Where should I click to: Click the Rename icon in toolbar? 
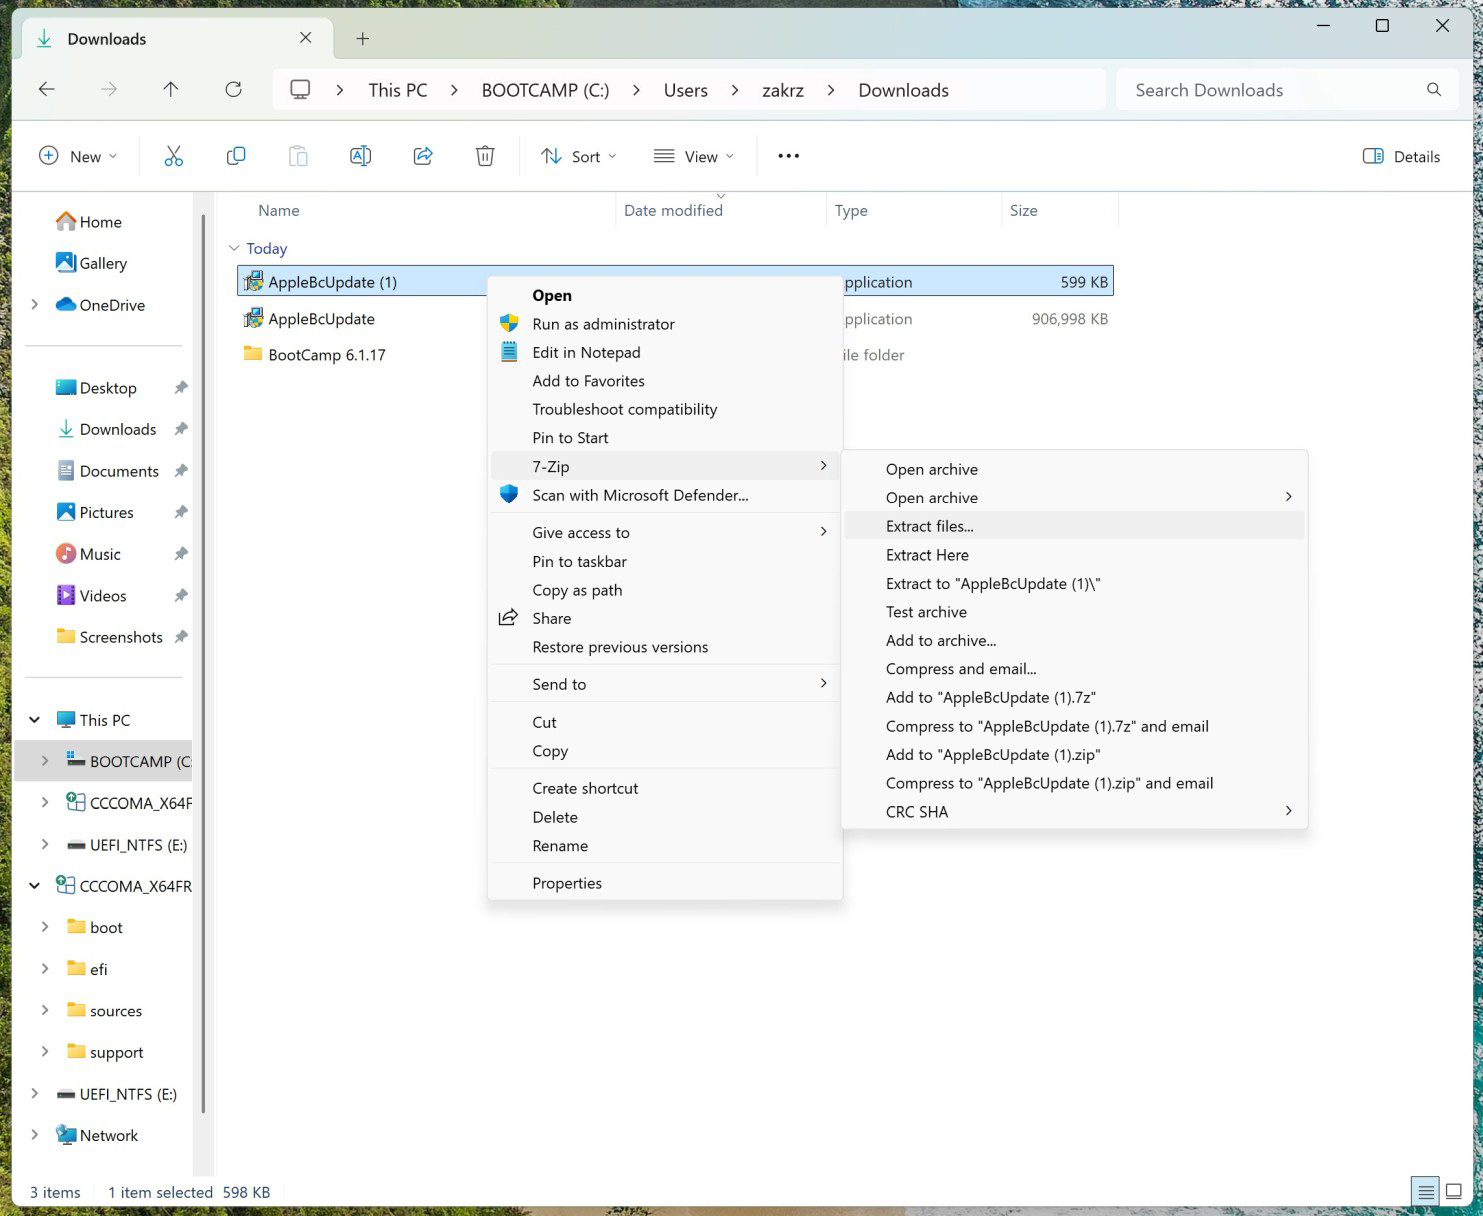tap(360, 156)
